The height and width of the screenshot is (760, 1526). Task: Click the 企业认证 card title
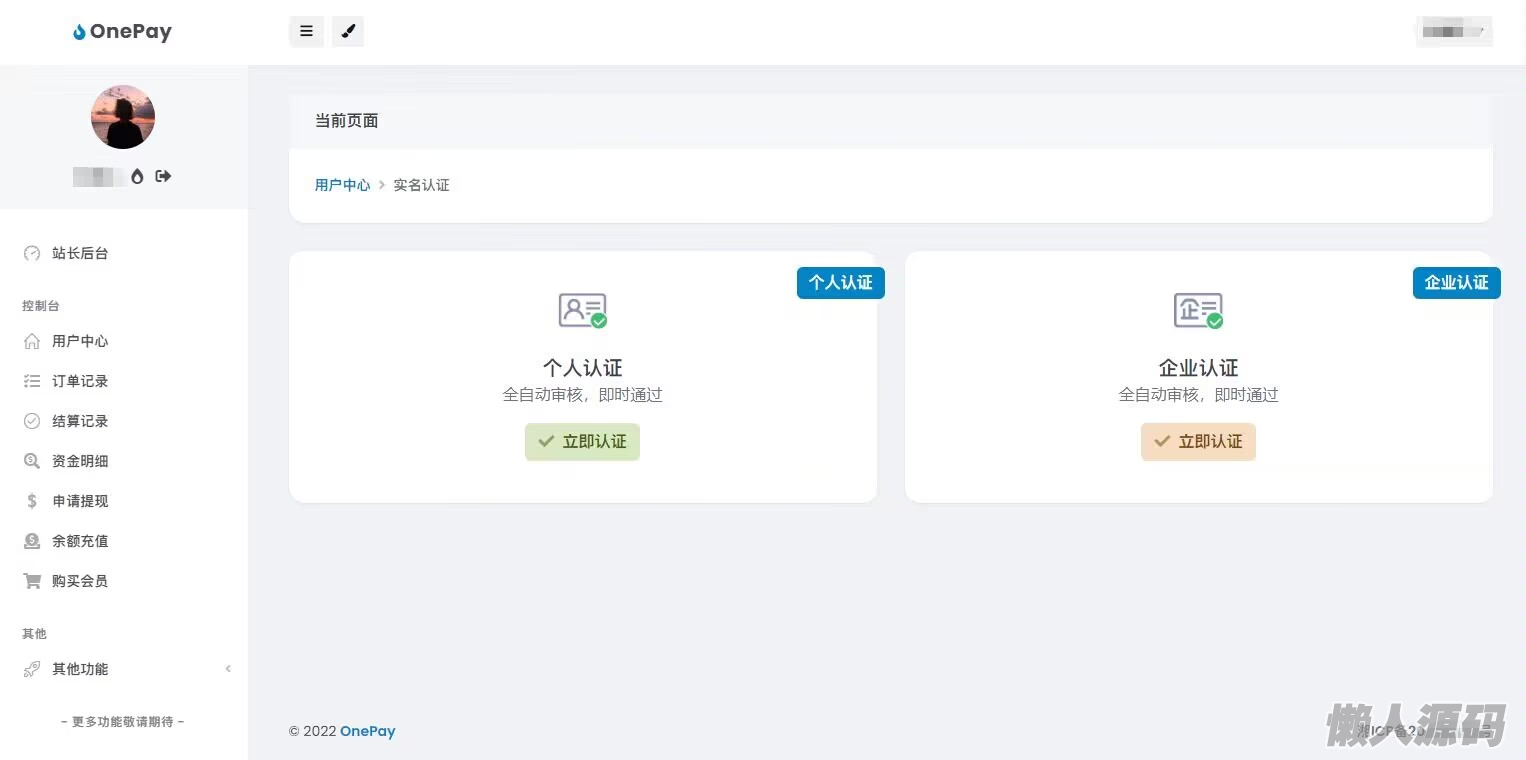pos(1199,368)
